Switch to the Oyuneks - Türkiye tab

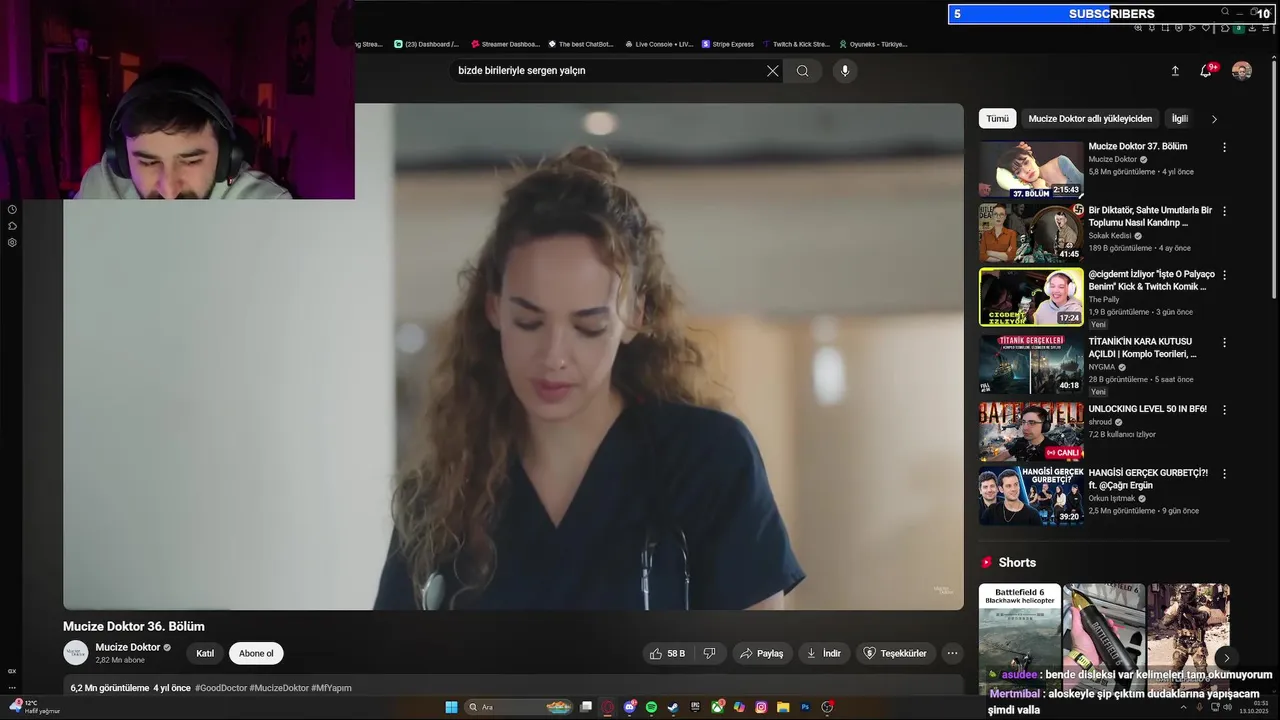tap(873, 44)
